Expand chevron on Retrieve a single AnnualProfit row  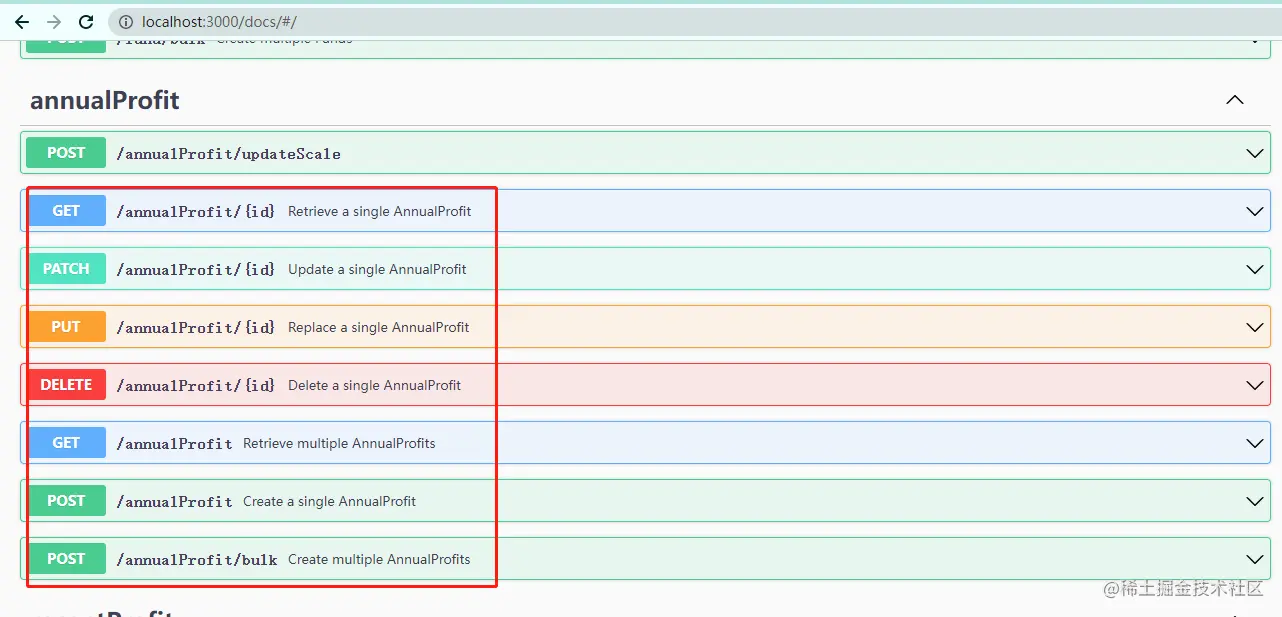[x=1255, y=212]
